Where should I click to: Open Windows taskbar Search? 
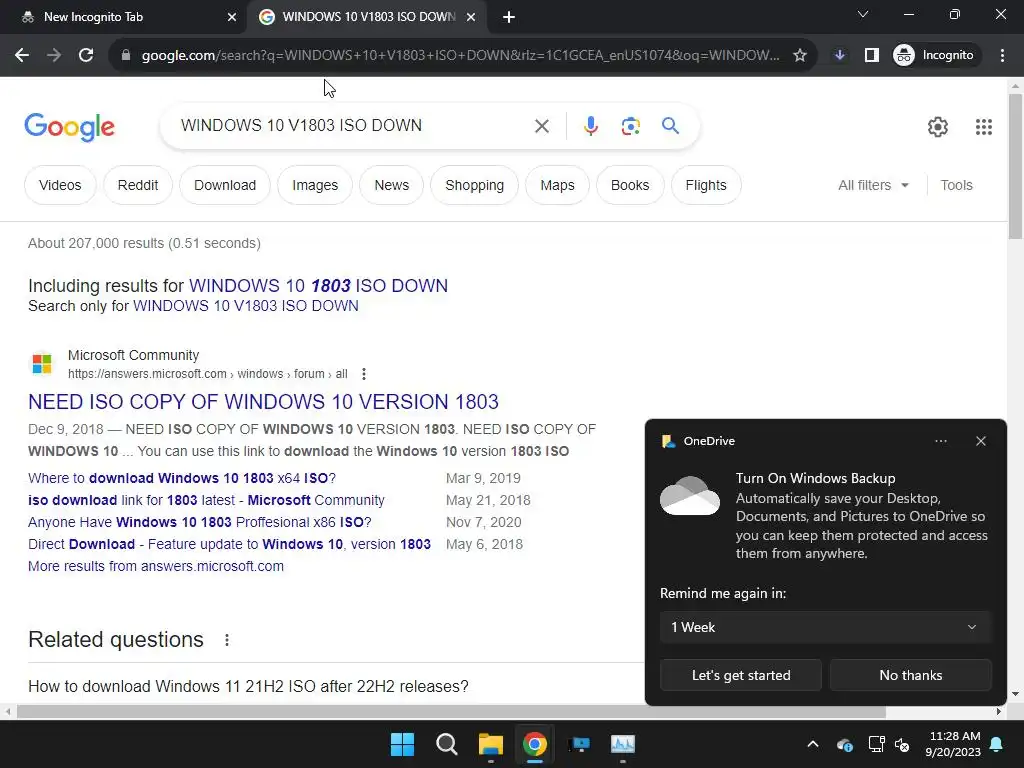point(447,744)
